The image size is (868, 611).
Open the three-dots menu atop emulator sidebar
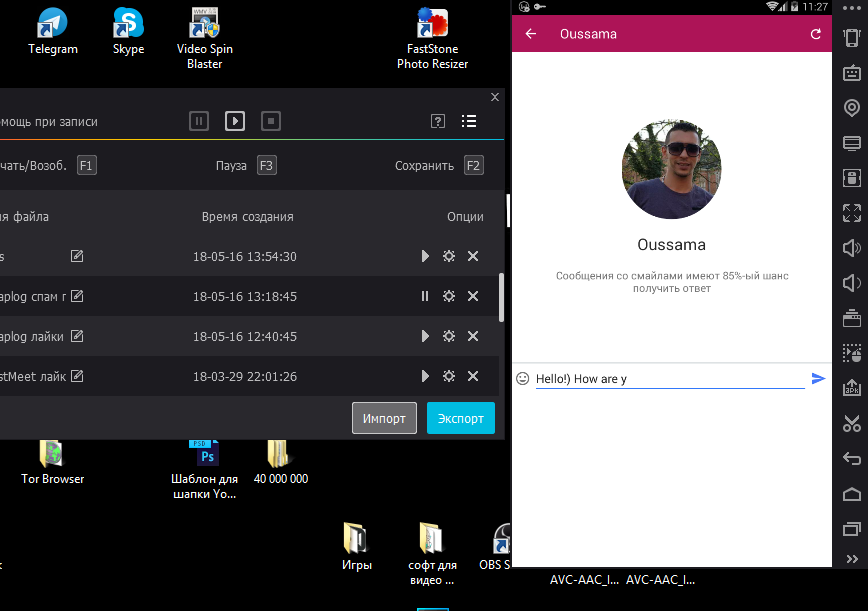click(851, 6)
